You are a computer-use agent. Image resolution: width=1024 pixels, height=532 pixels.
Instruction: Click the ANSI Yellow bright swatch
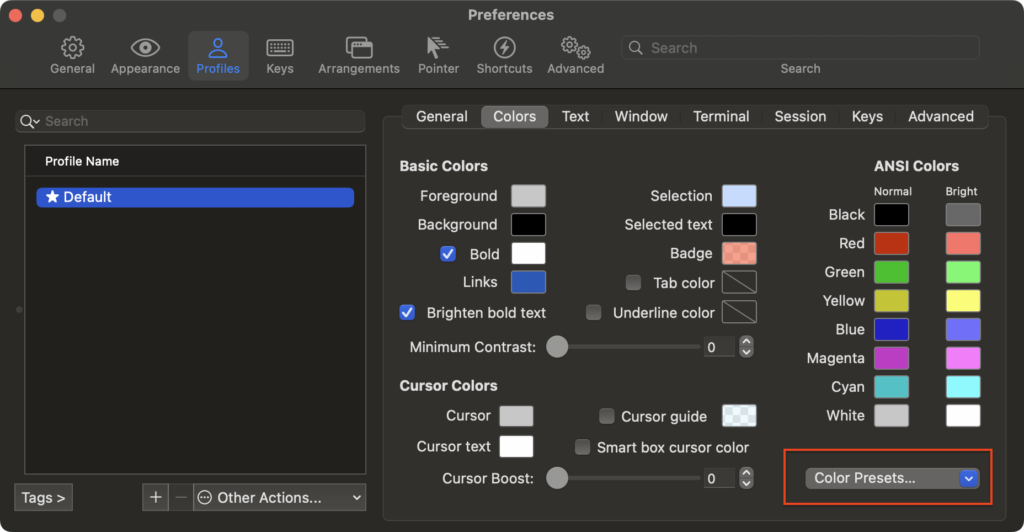click(963, 301)
